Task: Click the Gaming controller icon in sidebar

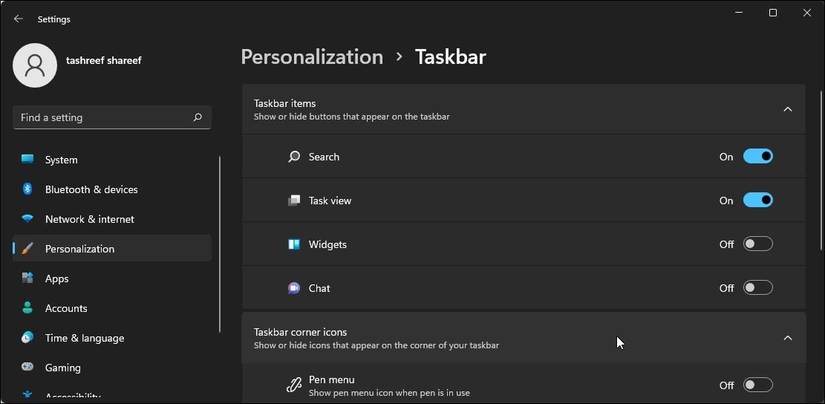Action: [27, 367]
